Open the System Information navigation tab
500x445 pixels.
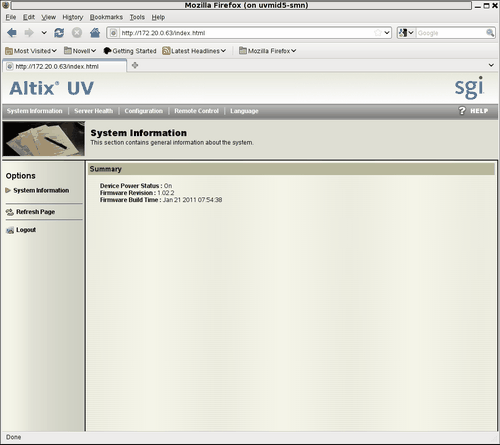click(x=35, y=111)
